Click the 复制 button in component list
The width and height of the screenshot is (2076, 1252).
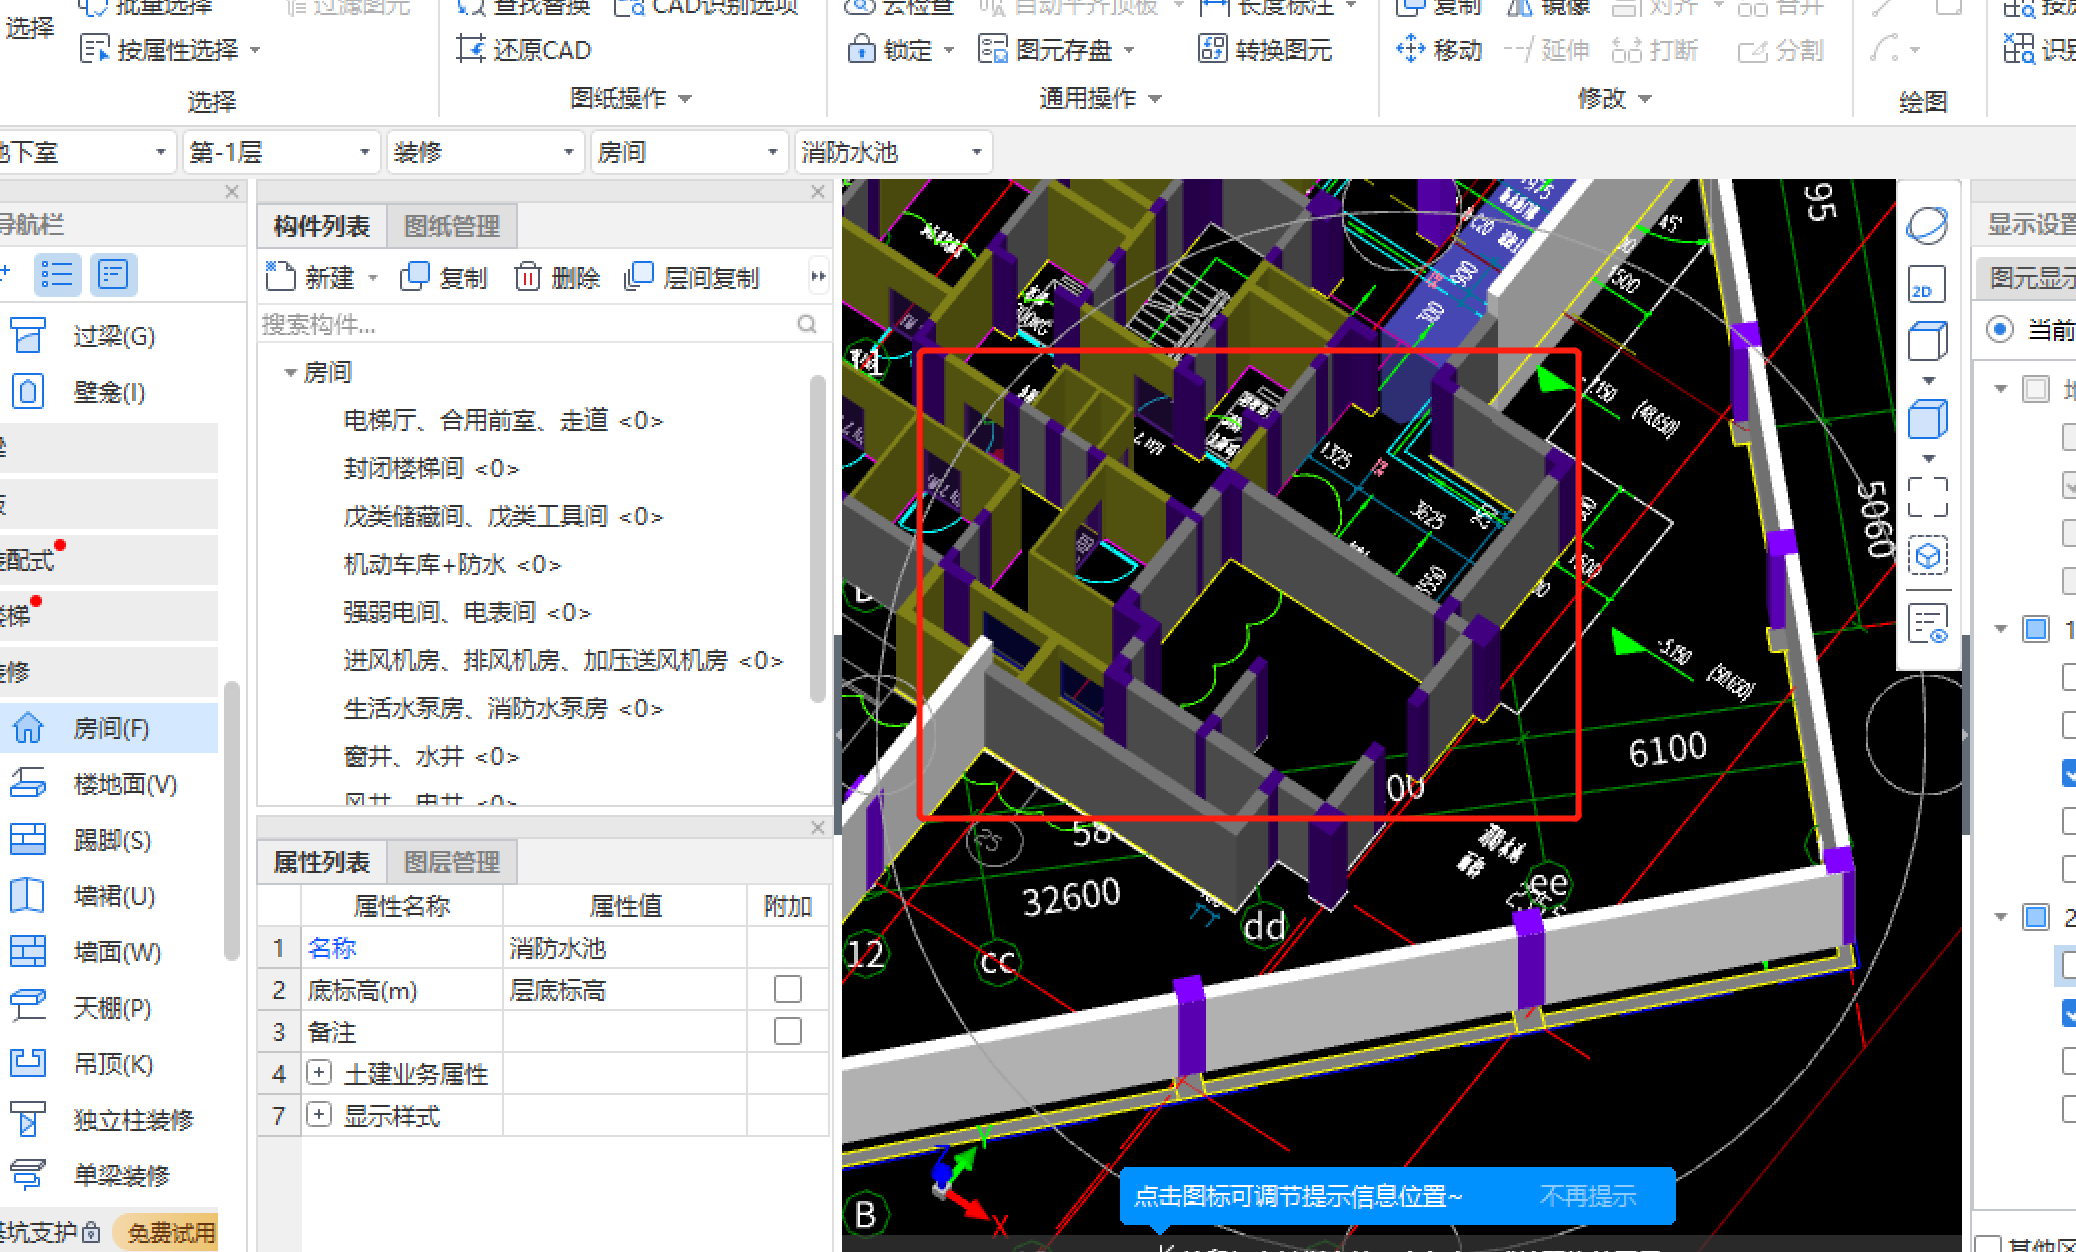(x=443, y=277)
